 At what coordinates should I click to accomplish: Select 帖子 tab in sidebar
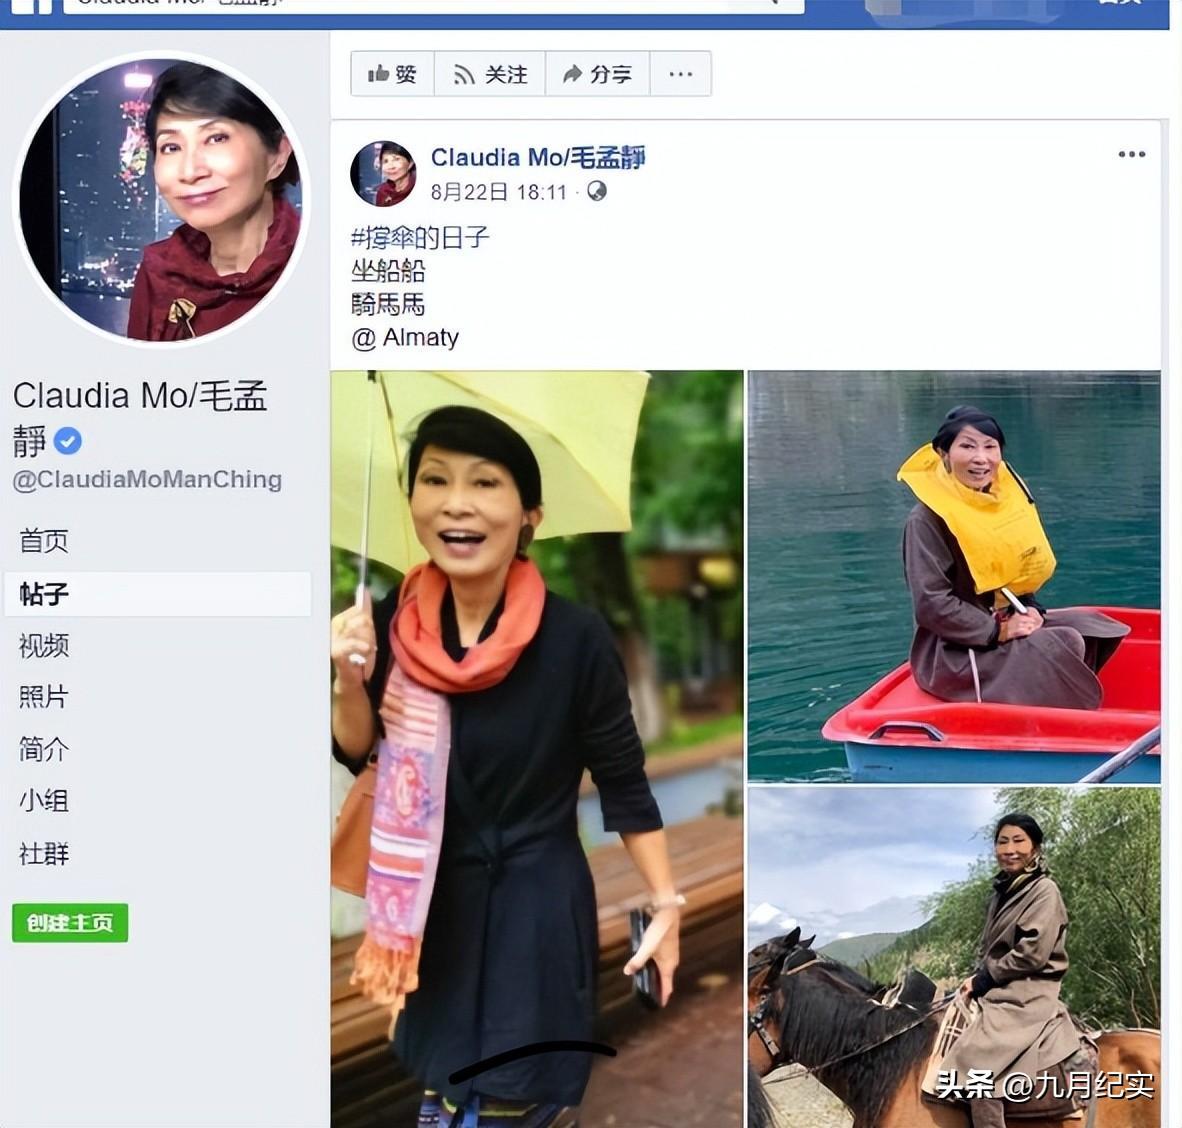(158, 594)
